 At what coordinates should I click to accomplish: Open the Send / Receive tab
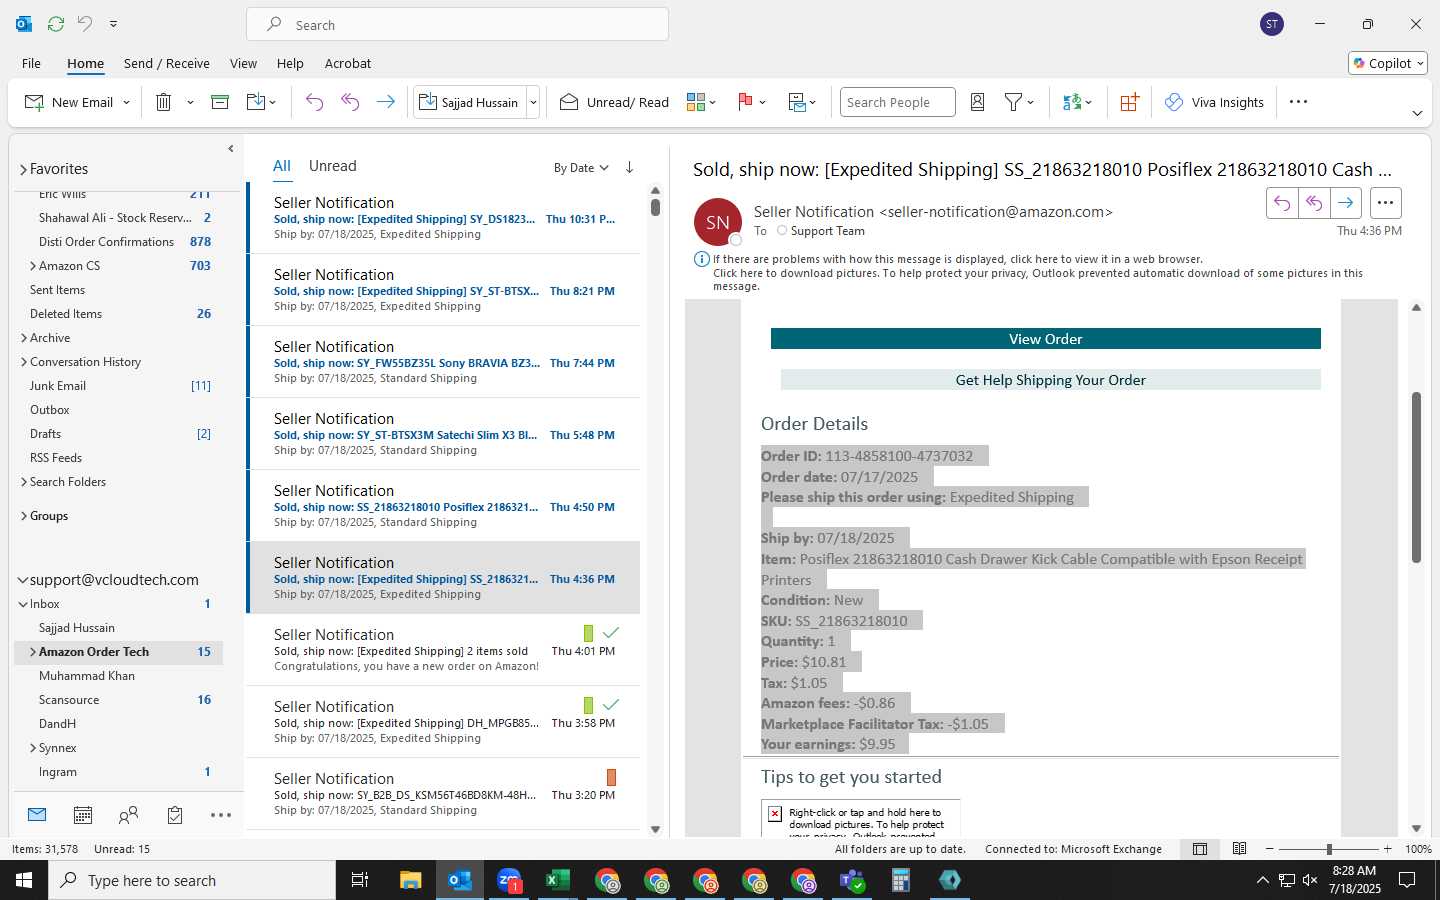pos(167,63)
